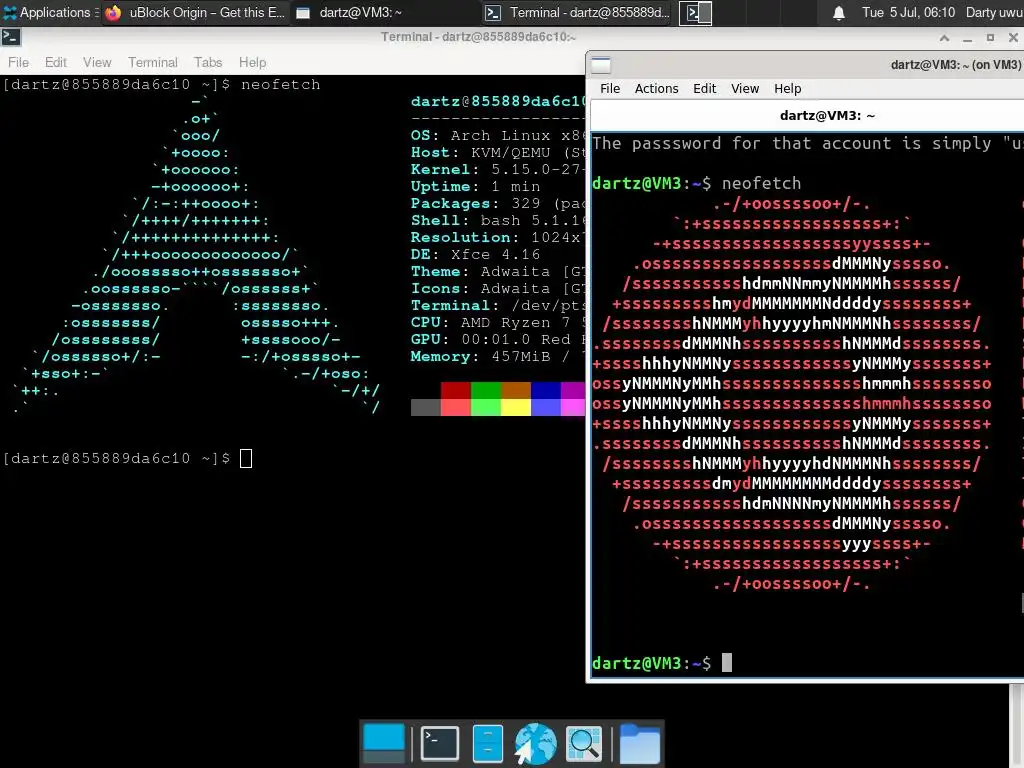Click the bright yellow color block in neofetch output
Image resolution: width=1024 pixels, height=768 pixels.
[x=516, y=408]
